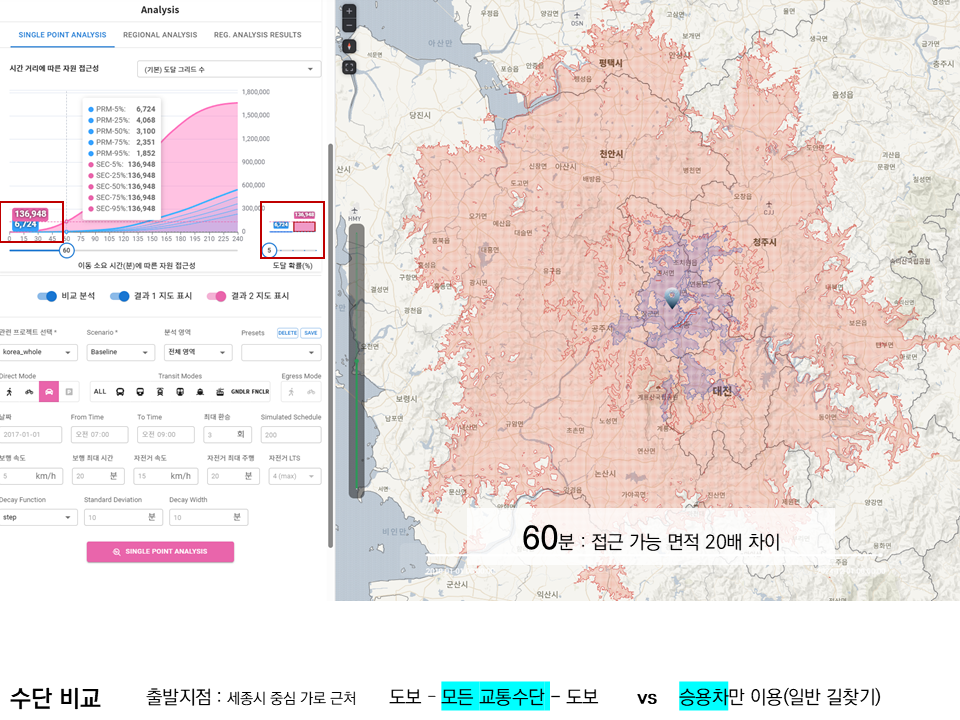The width and height of the screenshot is (960, 720).
Task: Click the Standard Deviation field
Action: [123, 517]
